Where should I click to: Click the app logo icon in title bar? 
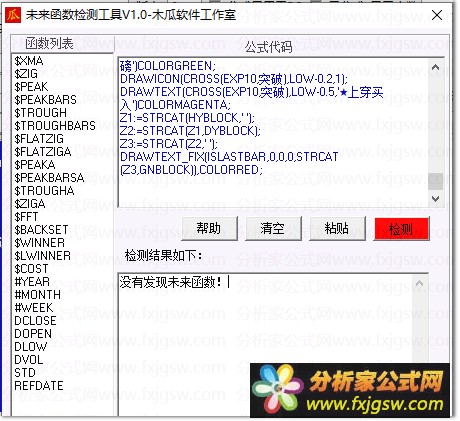pyautogui.click(x=13, y=15)
